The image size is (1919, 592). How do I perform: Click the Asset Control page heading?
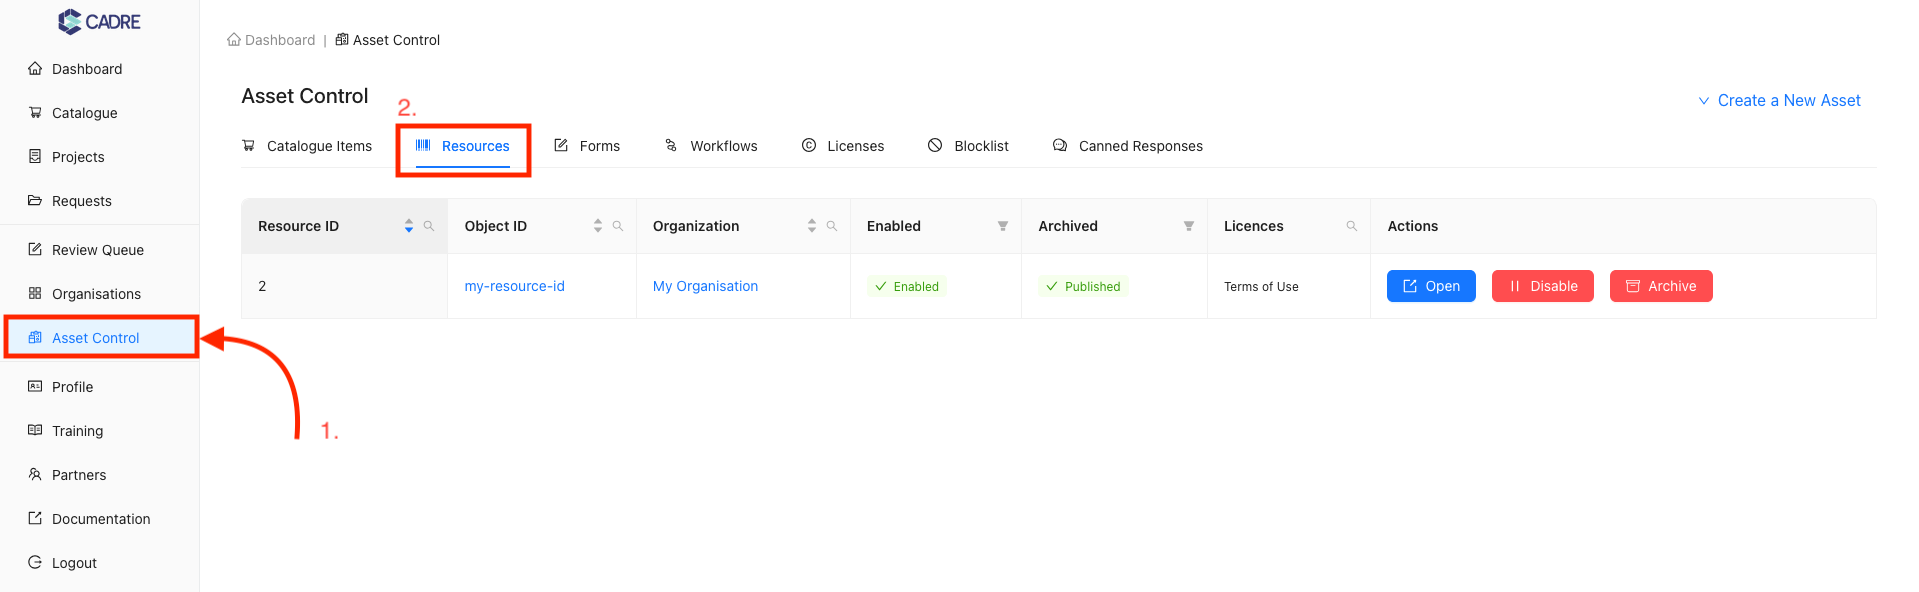click(305, 96)
